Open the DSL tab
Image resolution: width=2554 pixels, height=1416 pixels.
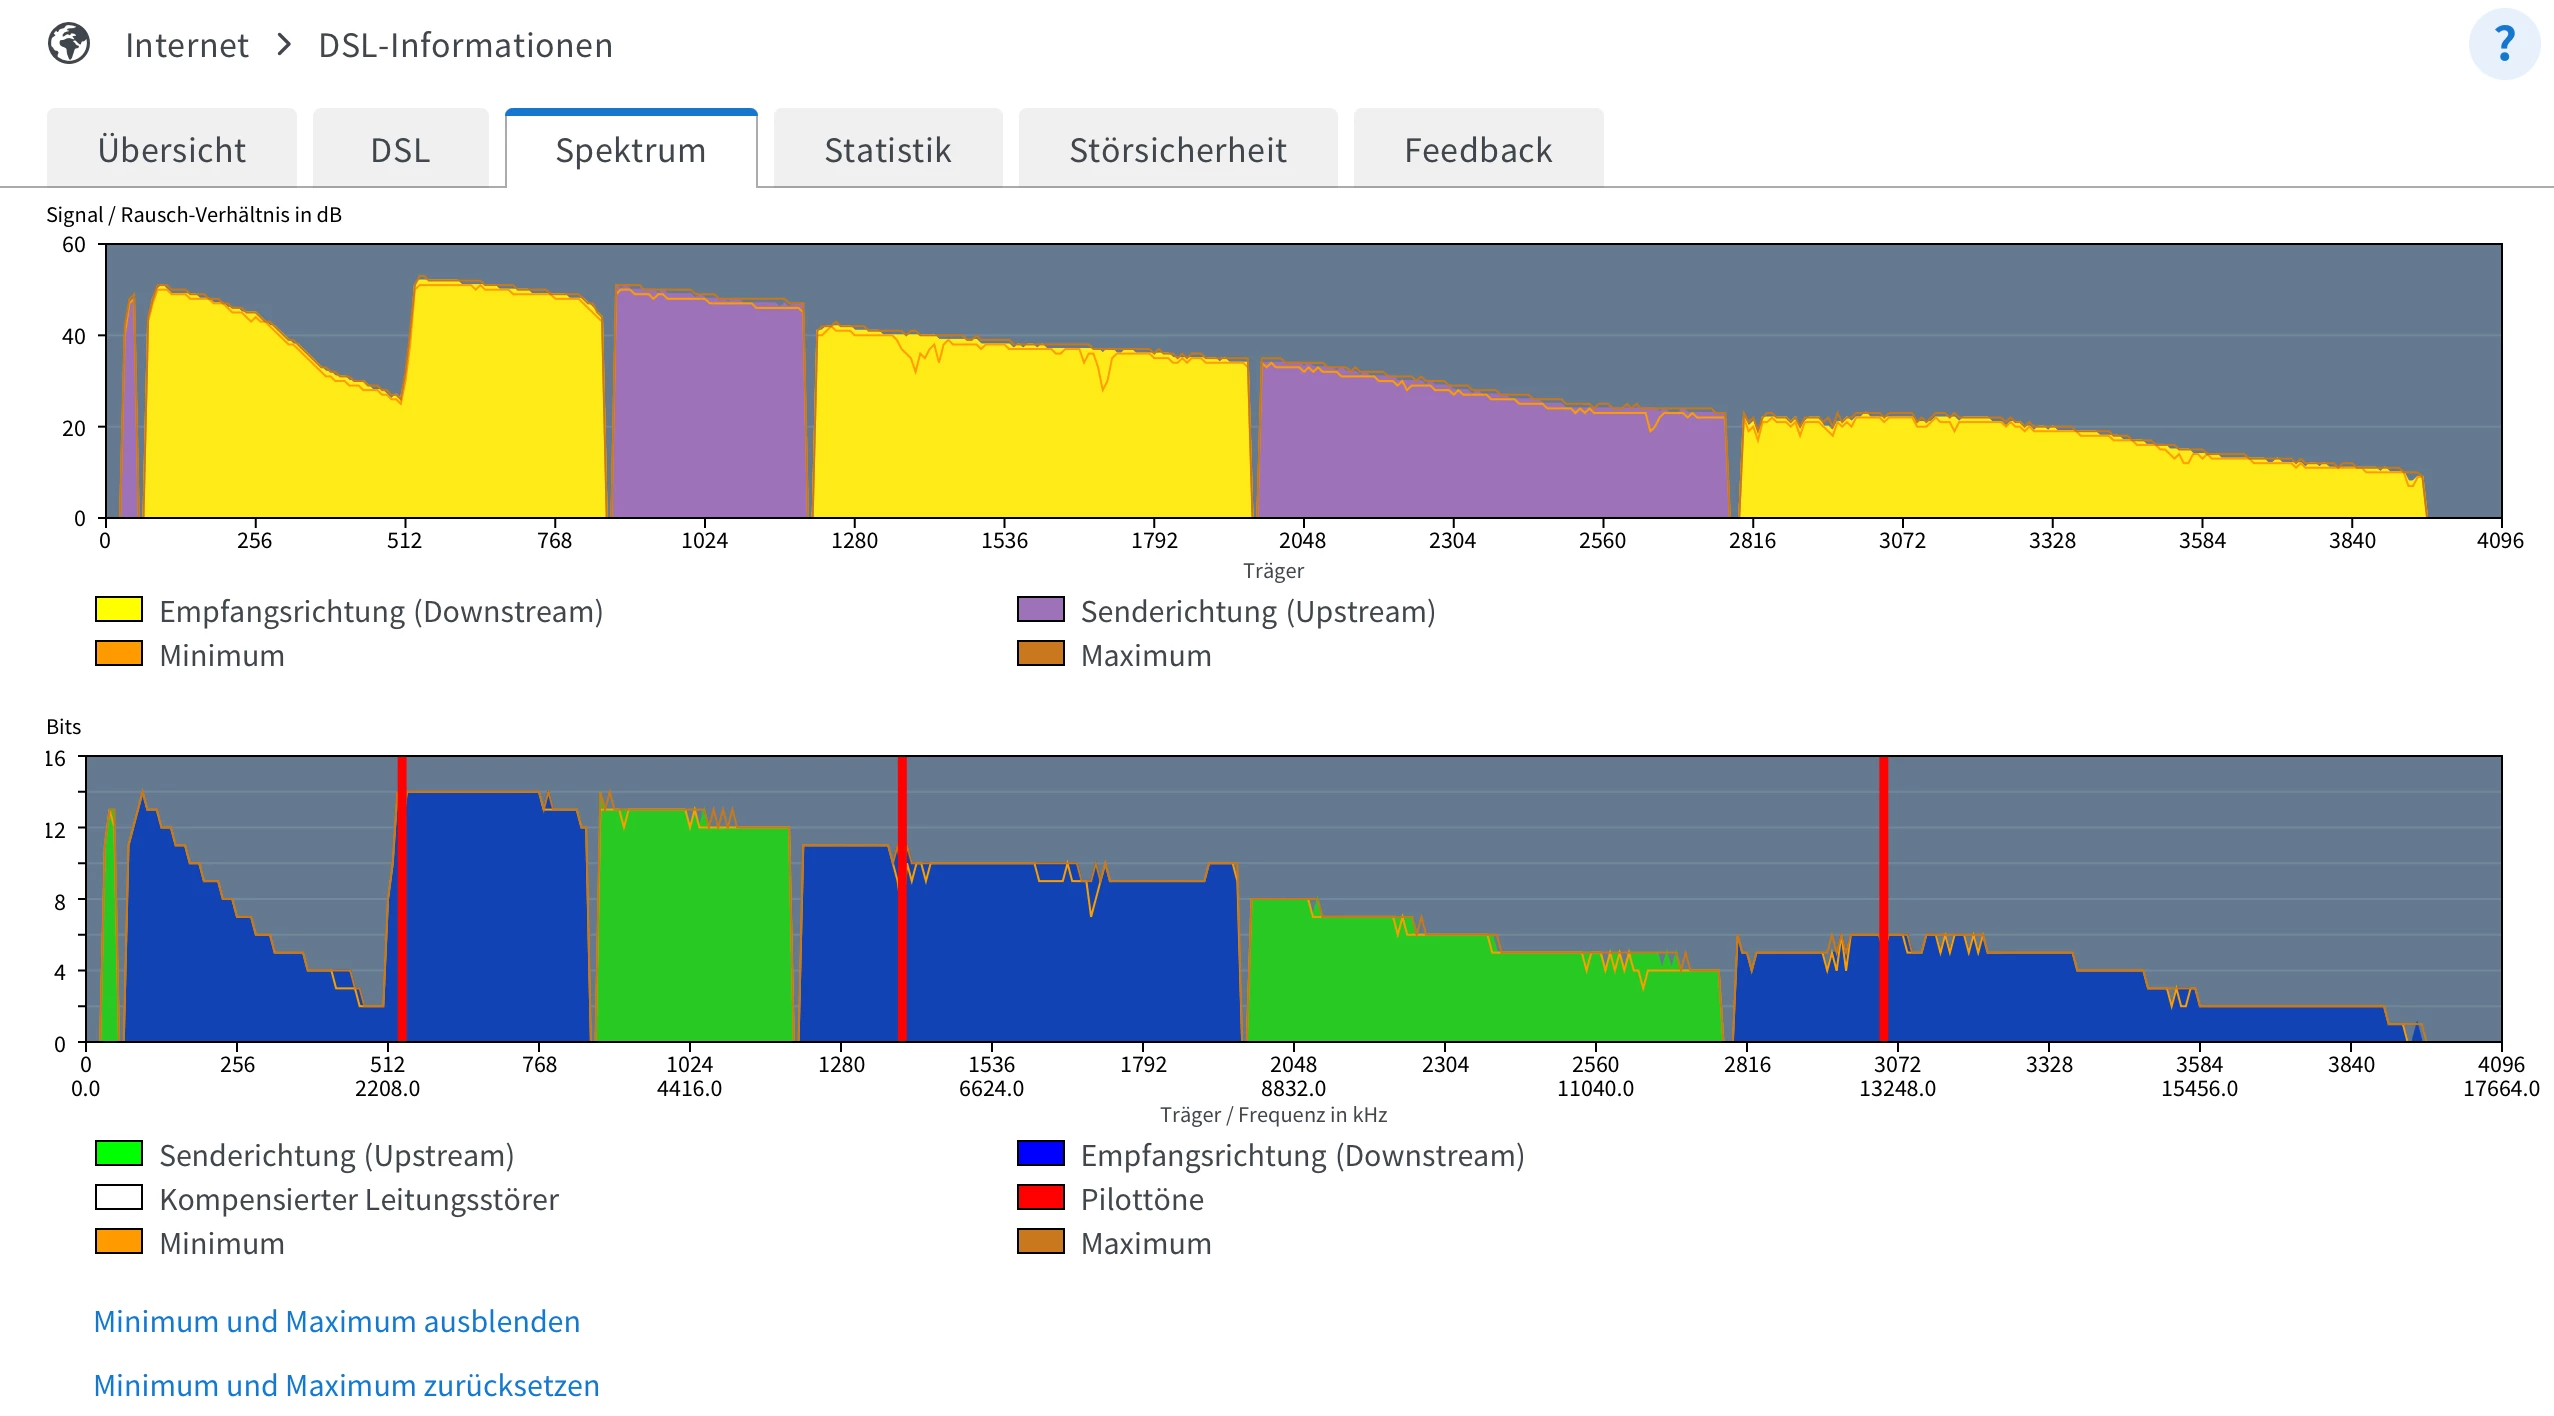[x=400, y=150]
